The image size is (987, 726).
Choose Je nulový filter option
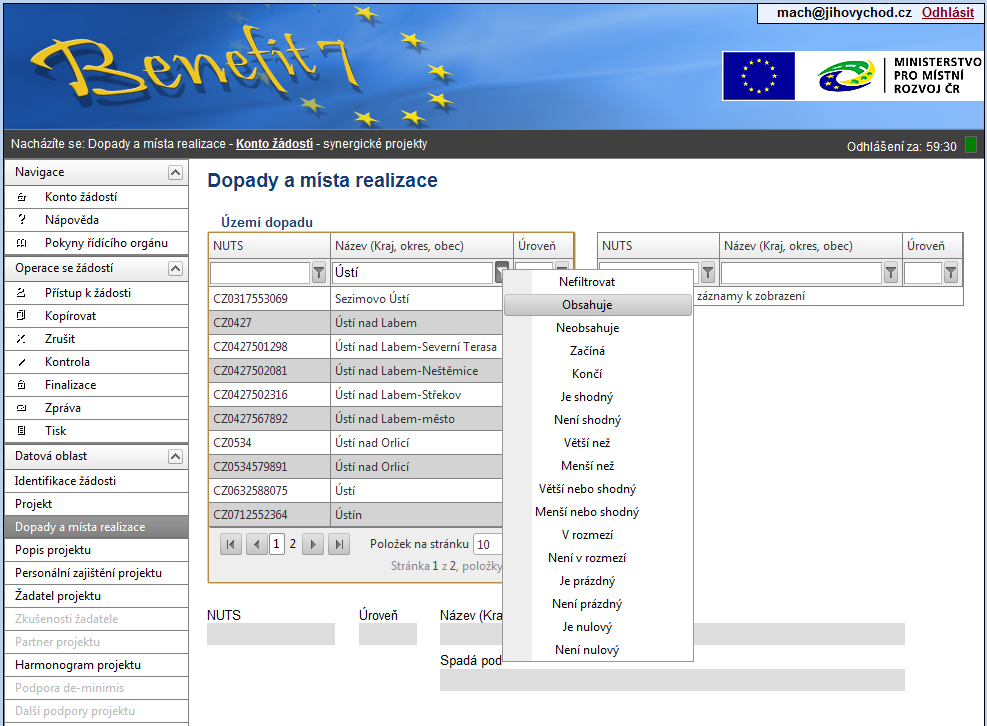click(587, 627)
